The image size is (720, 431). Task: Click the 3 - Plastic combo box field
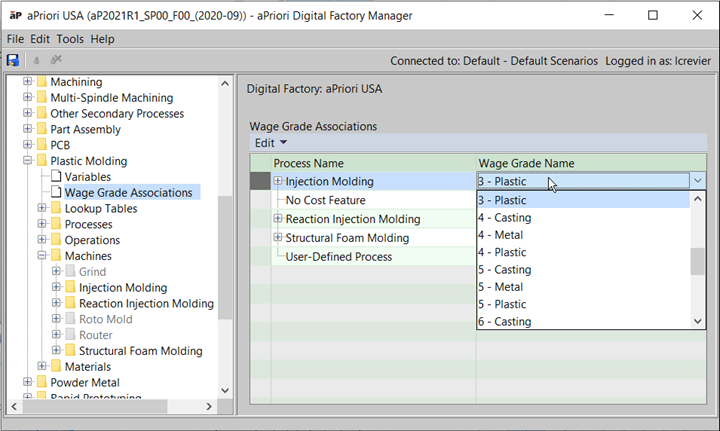(x=583, y=181)
